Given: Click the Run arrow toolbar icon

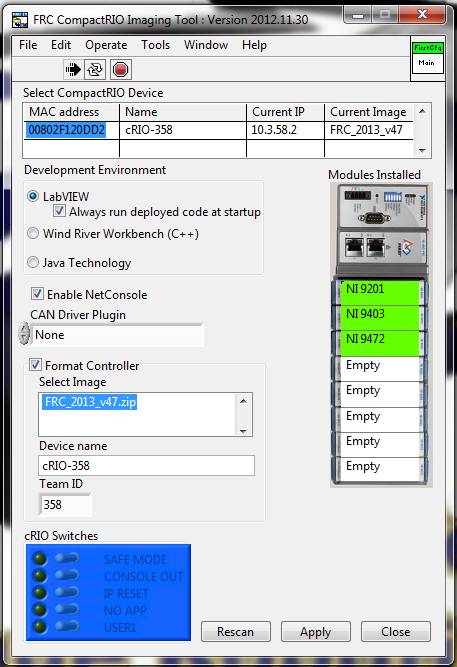Looking at the screenshot, I should coord(73,69).
